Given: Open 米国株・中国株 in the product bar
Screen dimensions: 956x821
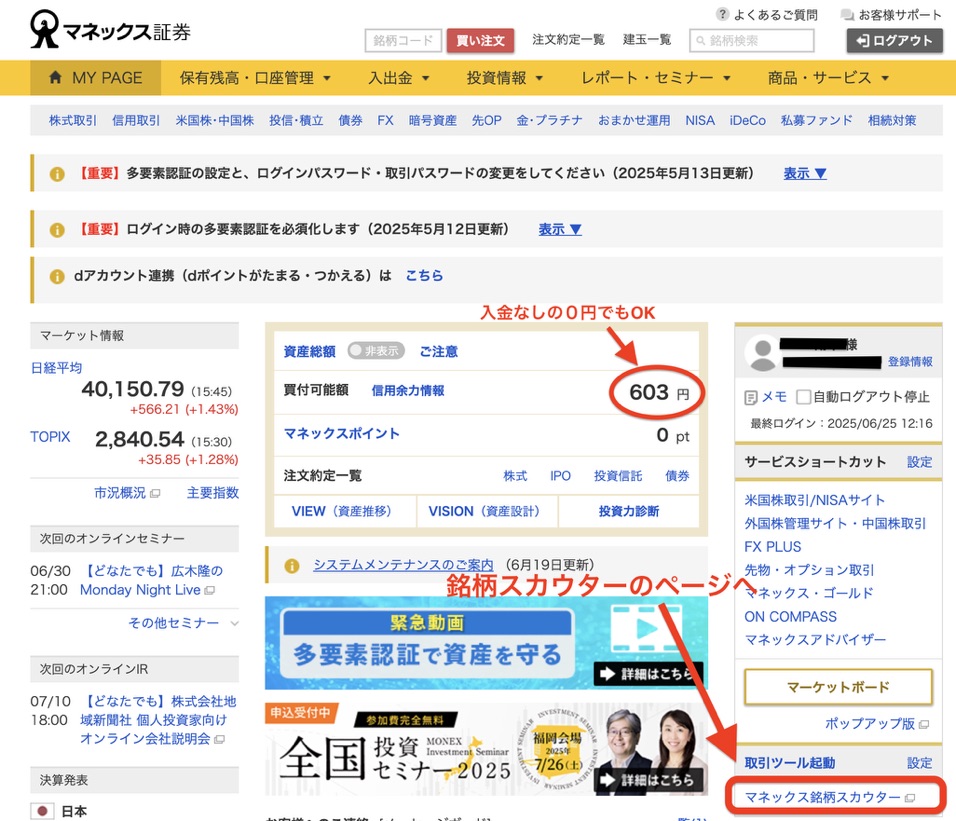Looking at the screenshot, I should [x=215, y=121].
